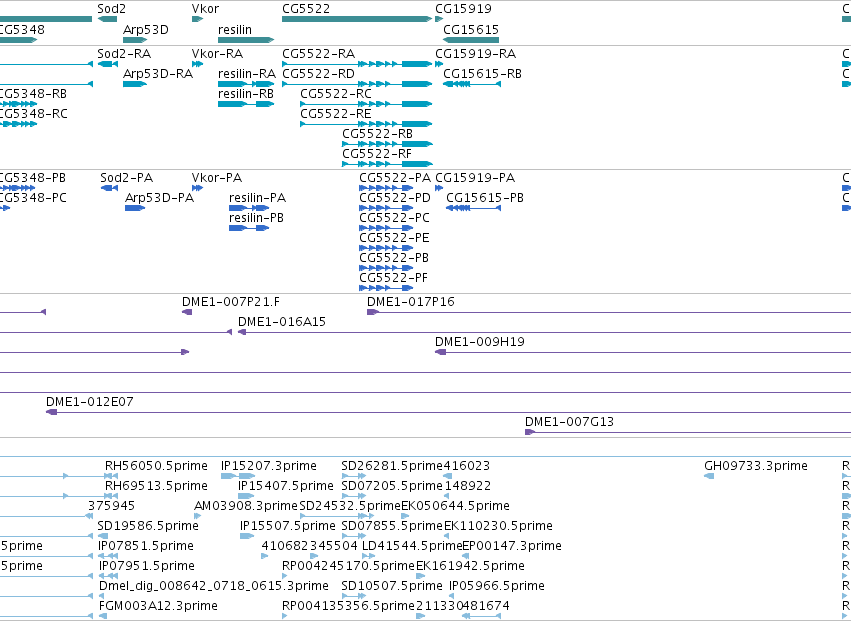This screenshot has width=851, height=621.
Task: Click the CG5522-RD transcript label
Action: point(319,74)
